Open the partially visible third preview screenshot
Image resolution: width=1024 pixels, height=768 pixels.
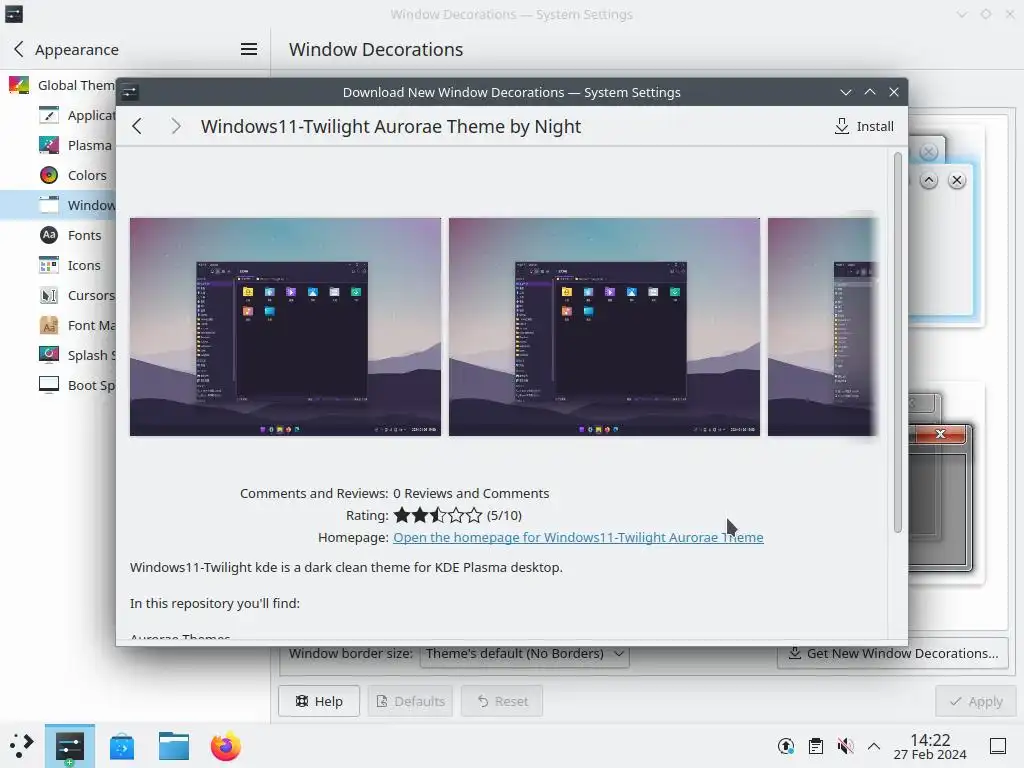(822, 327)
